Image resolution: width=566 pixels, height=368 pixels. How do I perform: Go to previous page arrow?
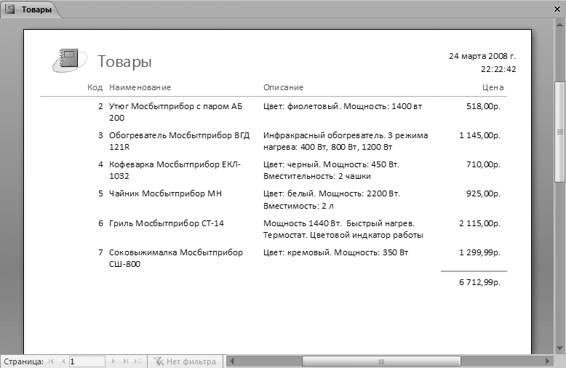[64, 361]
